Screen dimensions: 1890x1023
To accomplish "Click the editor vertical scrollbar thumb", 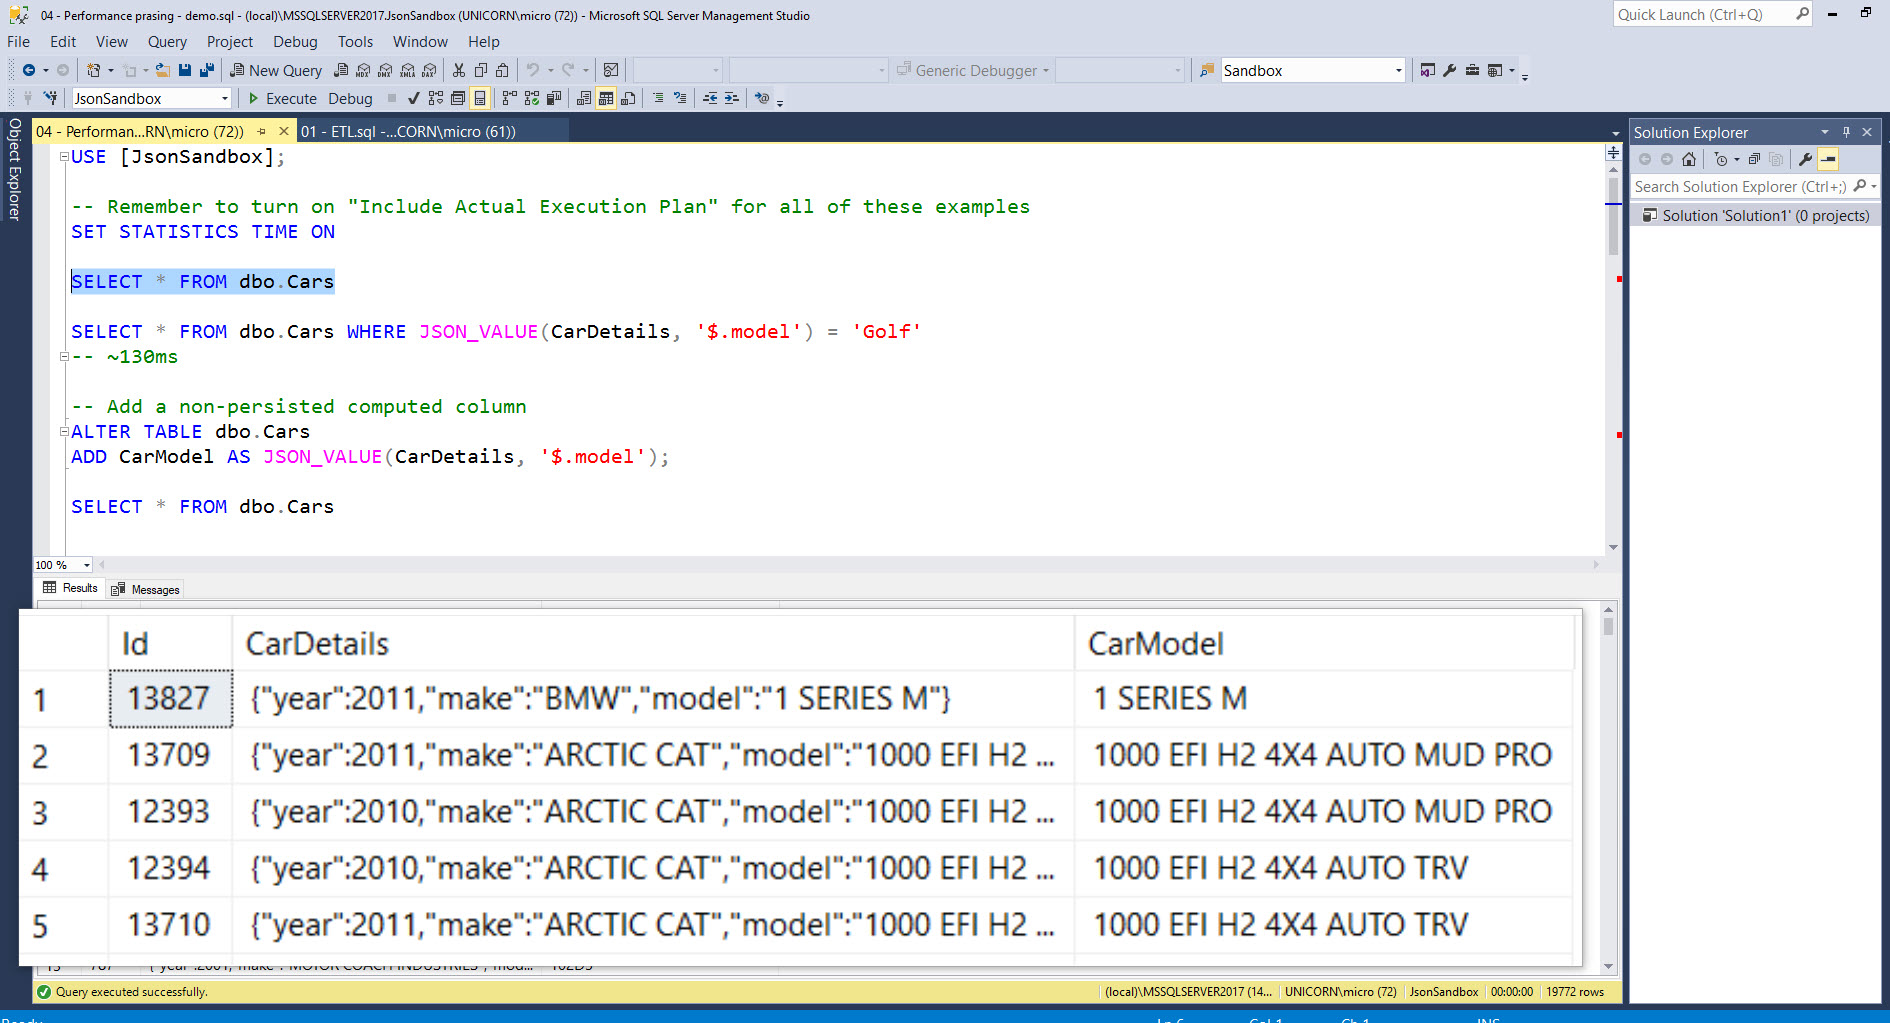I will tap(1613, 215).
